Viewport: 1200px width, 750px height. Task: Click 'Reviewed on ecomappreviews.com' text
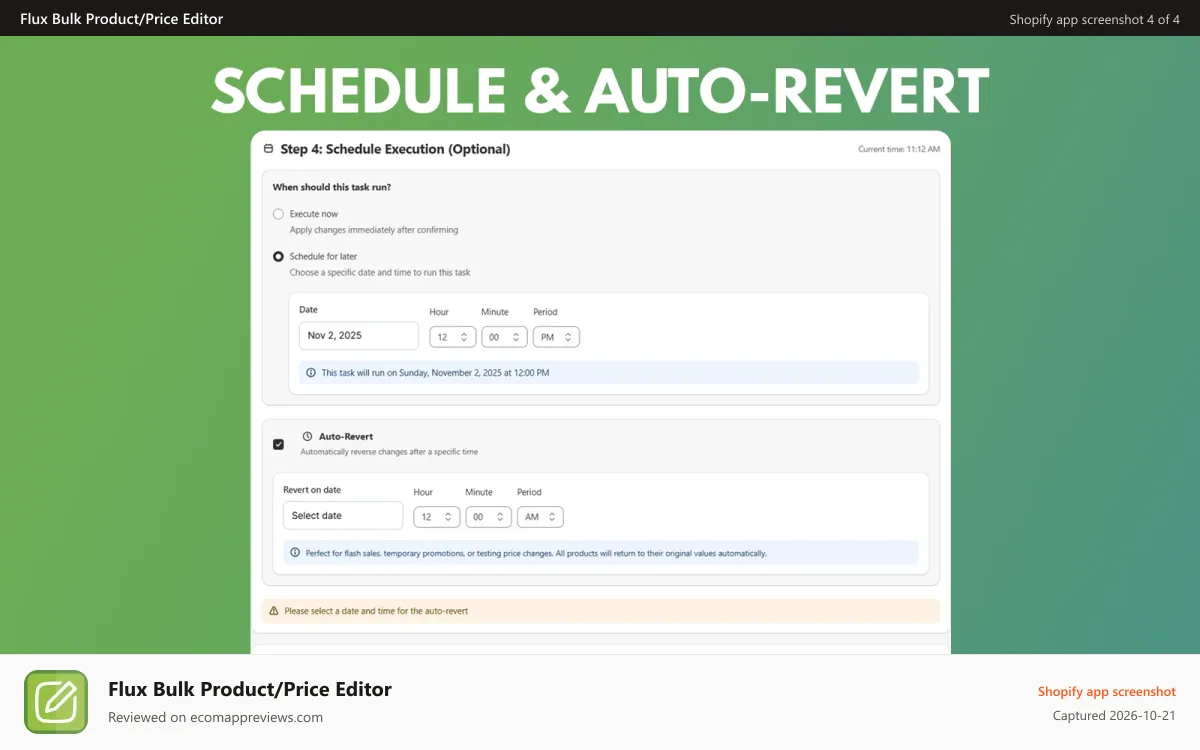[x=216, y=717]
